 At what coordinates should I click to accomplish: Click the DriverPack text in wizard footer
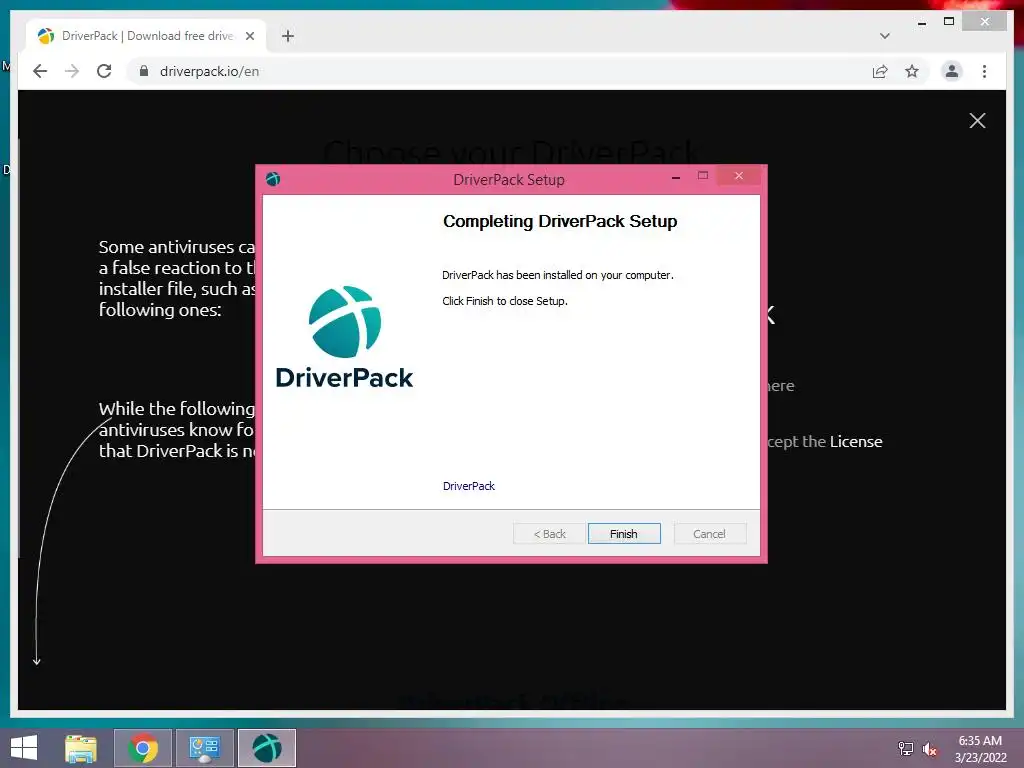[x=469, y=486]
